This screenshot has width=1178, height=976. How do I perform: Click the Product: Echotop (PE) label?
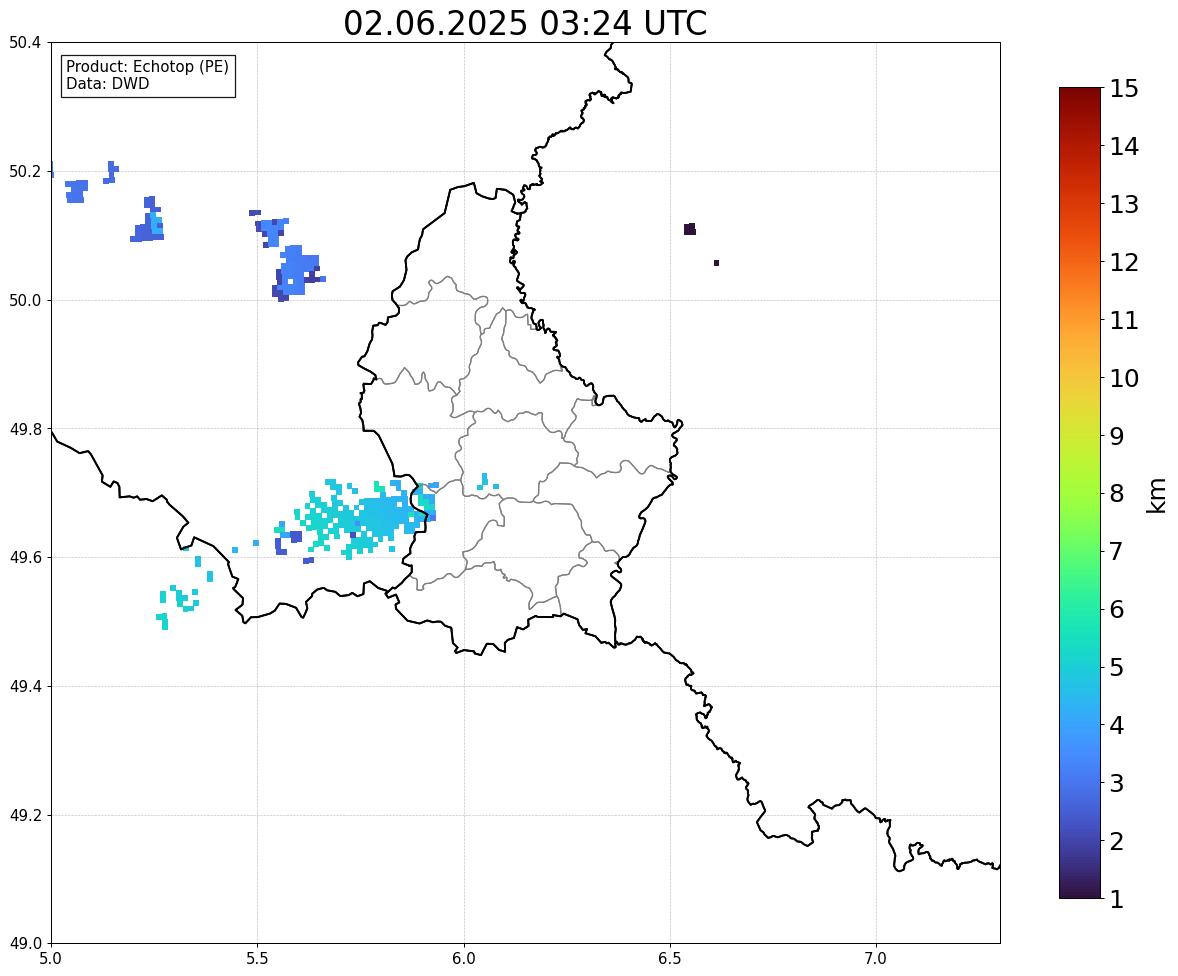point(147,66)
